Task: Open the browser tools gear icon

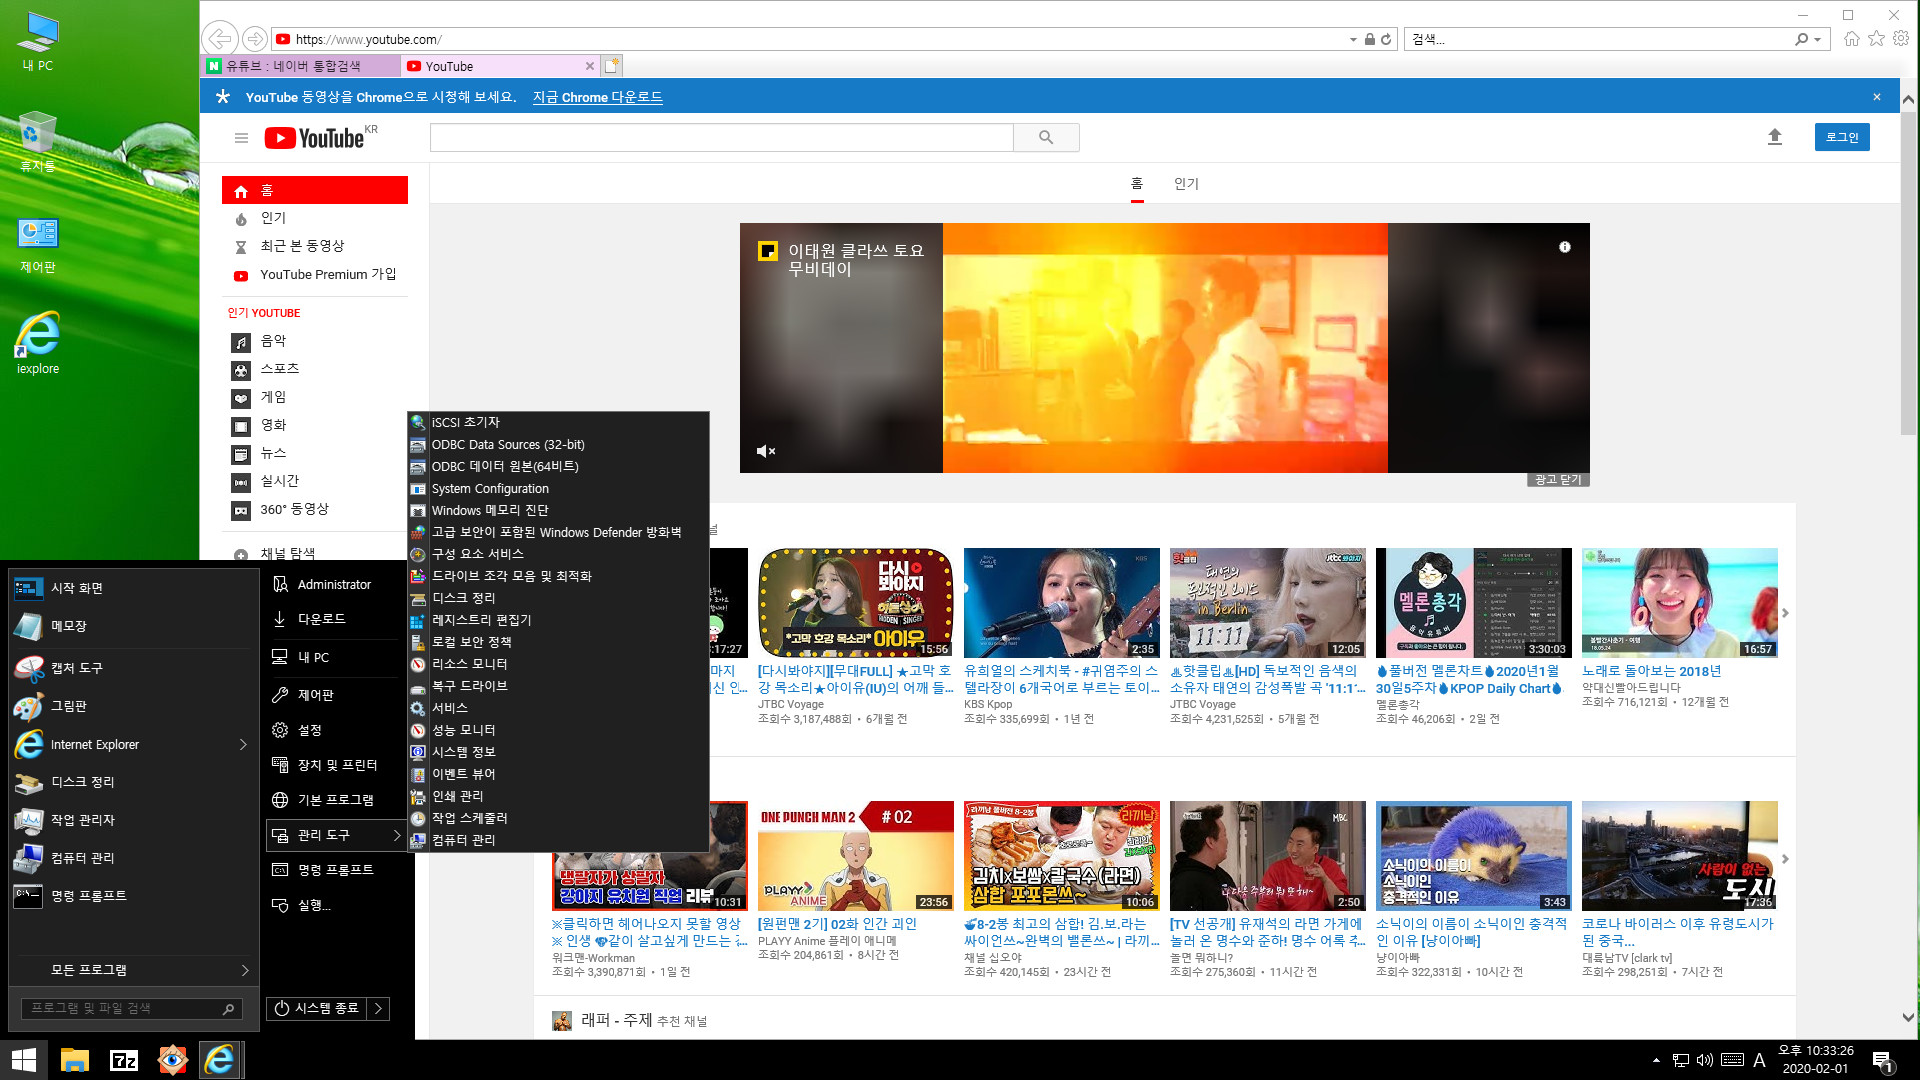Action: tap(1901, 39)
